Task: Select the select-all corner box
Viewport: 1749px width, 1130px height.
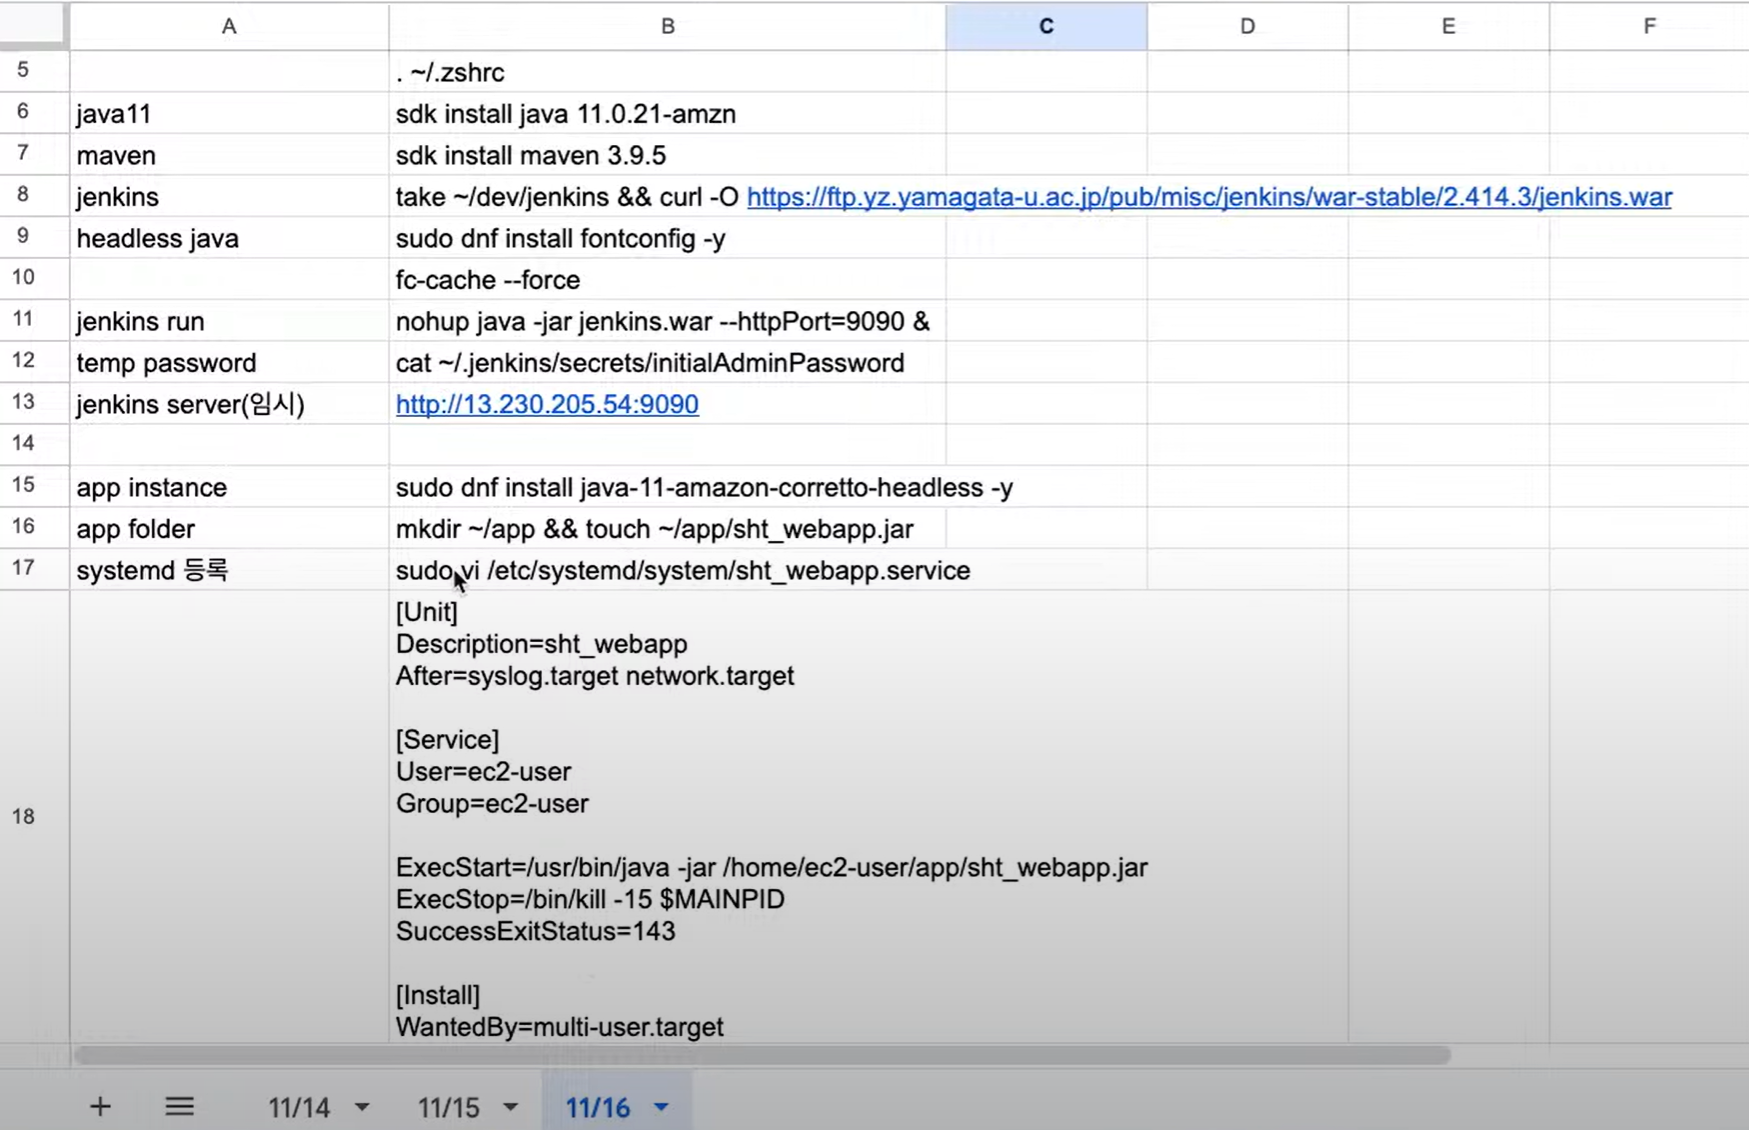Action: pos(34,25)
